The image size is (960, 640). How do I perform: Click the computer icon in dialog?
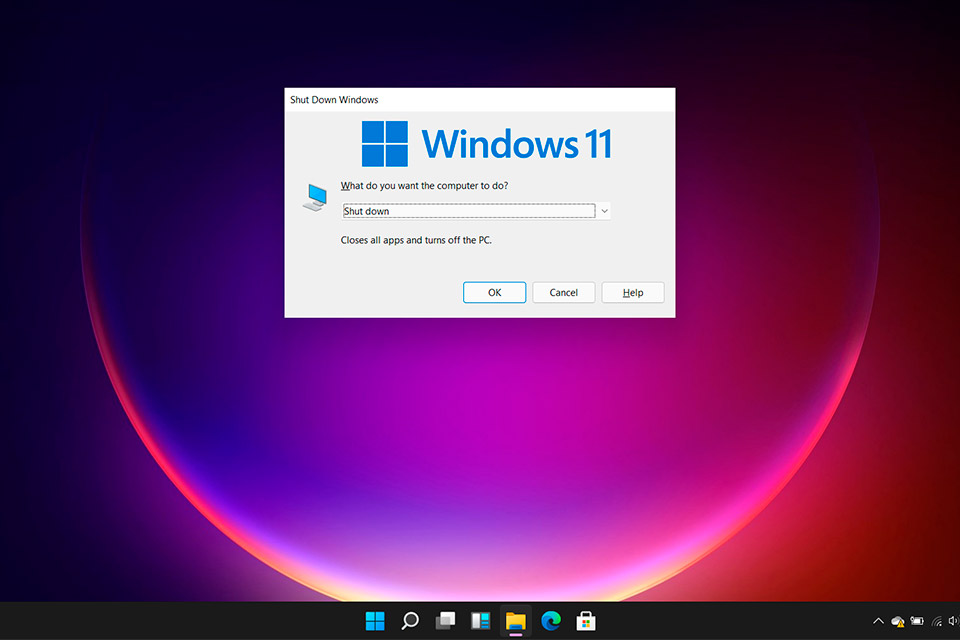(x=315, y=198)
